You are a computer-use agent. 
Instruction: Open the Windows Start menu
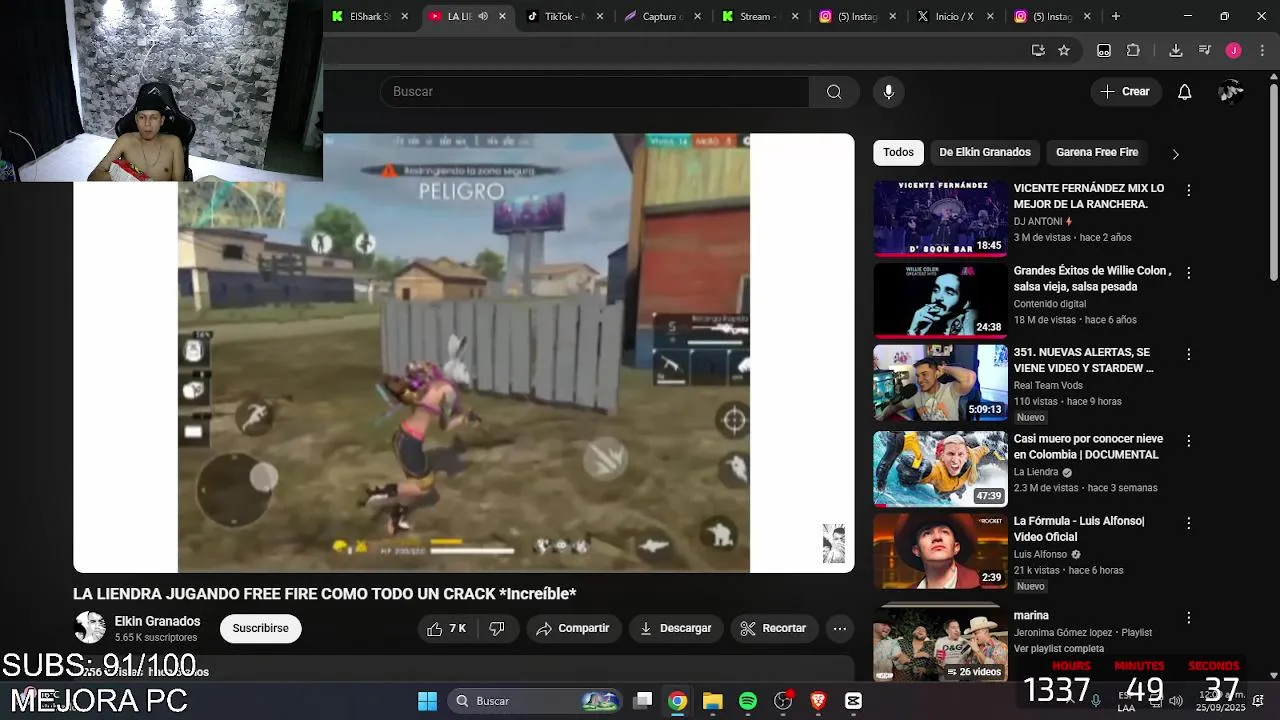427,701
